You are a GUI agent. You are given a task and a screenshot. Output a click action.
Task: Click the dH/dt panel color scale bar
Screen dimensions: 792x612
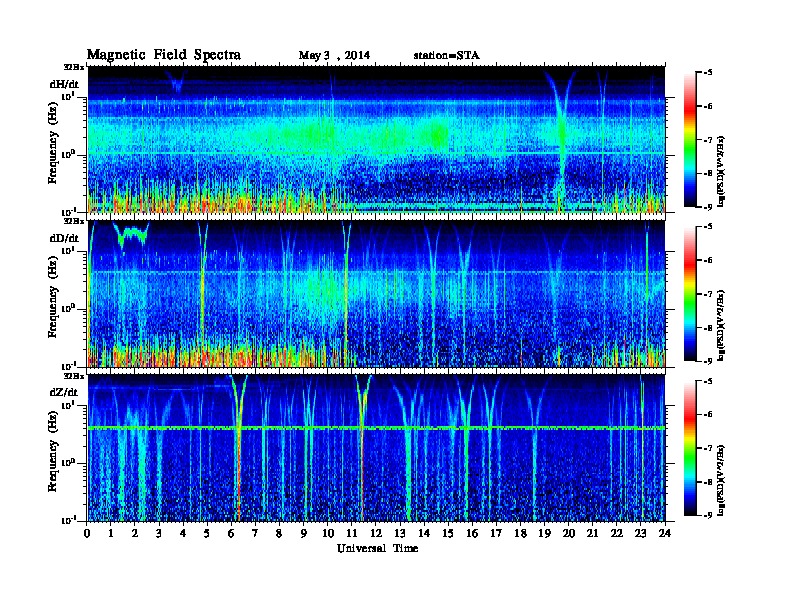pos(690,139)
